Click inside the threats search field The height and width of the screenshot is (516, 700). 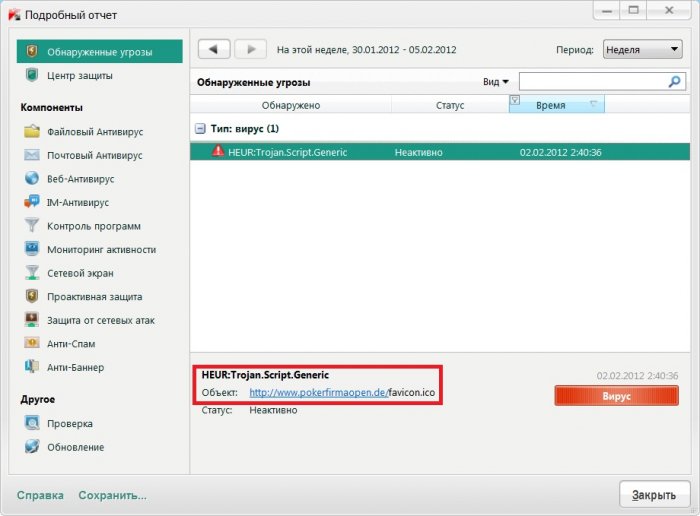point(593,81)
